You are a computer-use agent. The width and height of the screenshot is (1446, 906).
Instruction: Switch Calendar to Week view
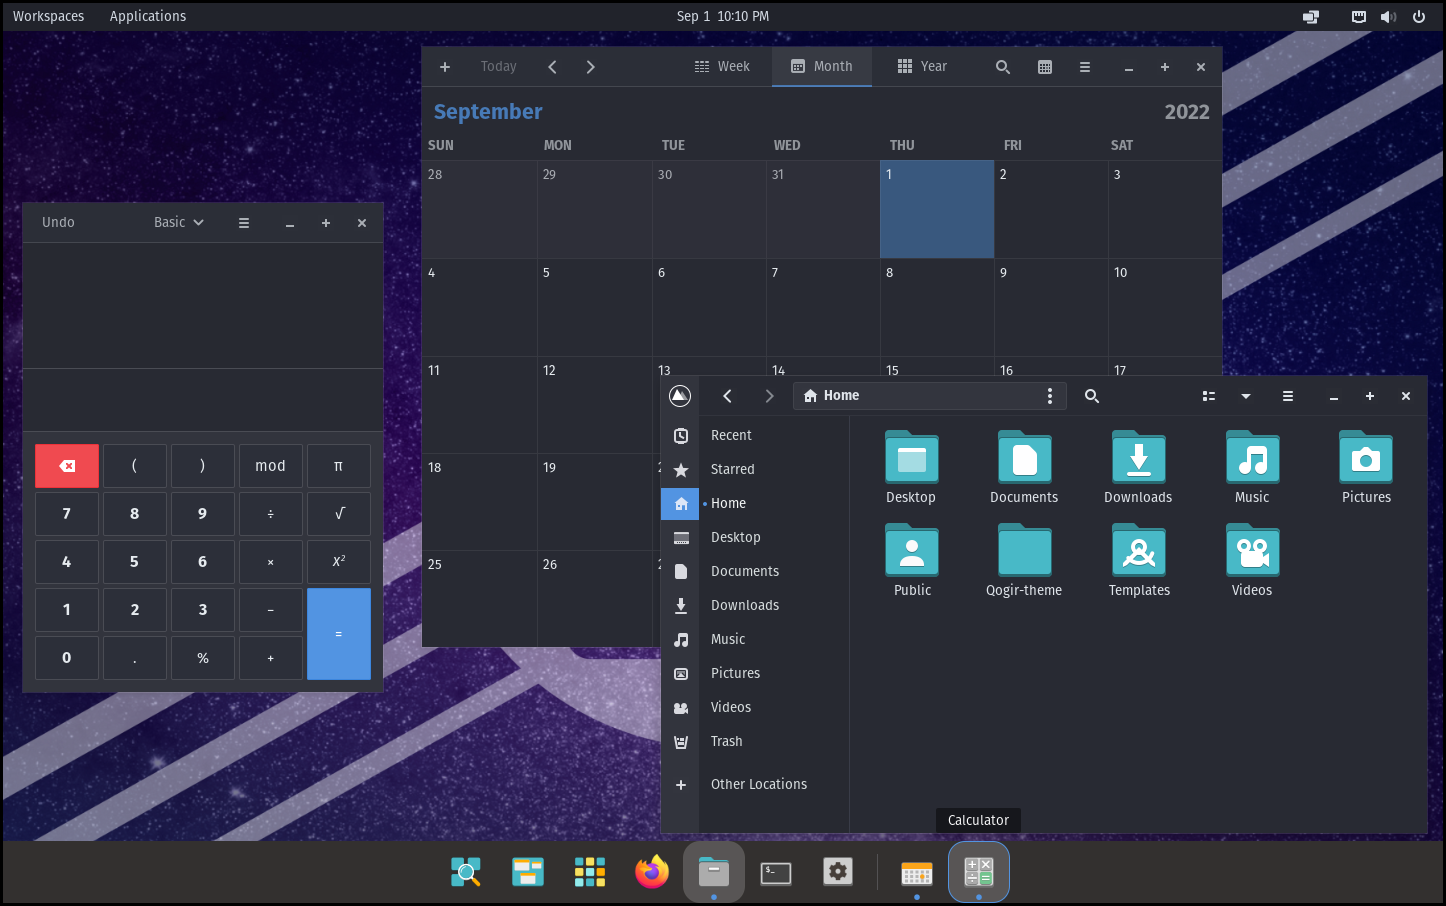[x=722, y=67]
